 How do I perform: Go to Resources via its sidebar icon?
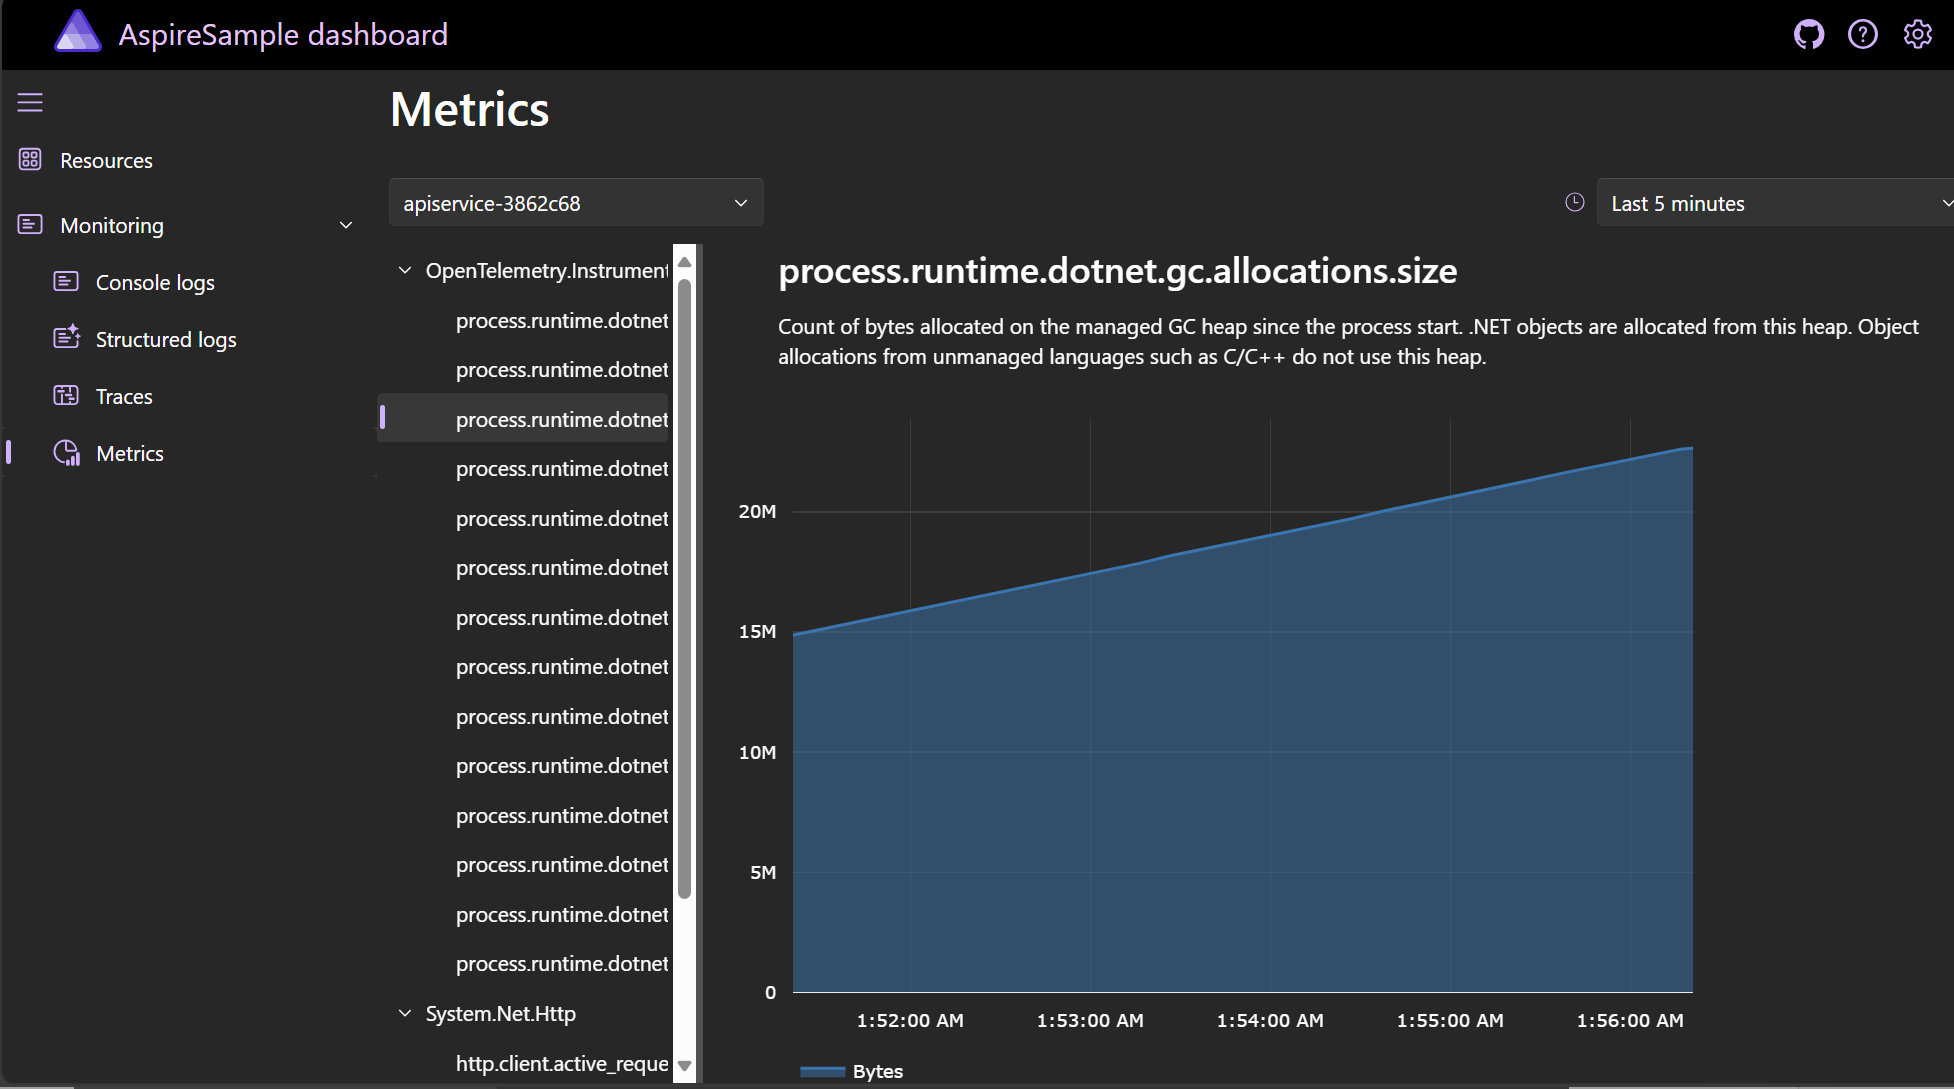[30, 160]
